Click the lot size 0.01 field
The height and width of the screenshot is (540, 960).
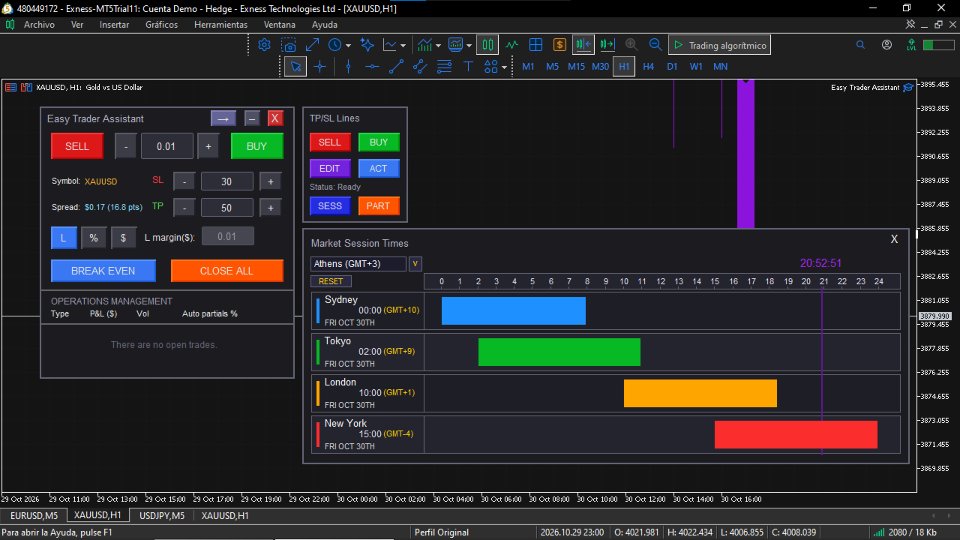167,146
